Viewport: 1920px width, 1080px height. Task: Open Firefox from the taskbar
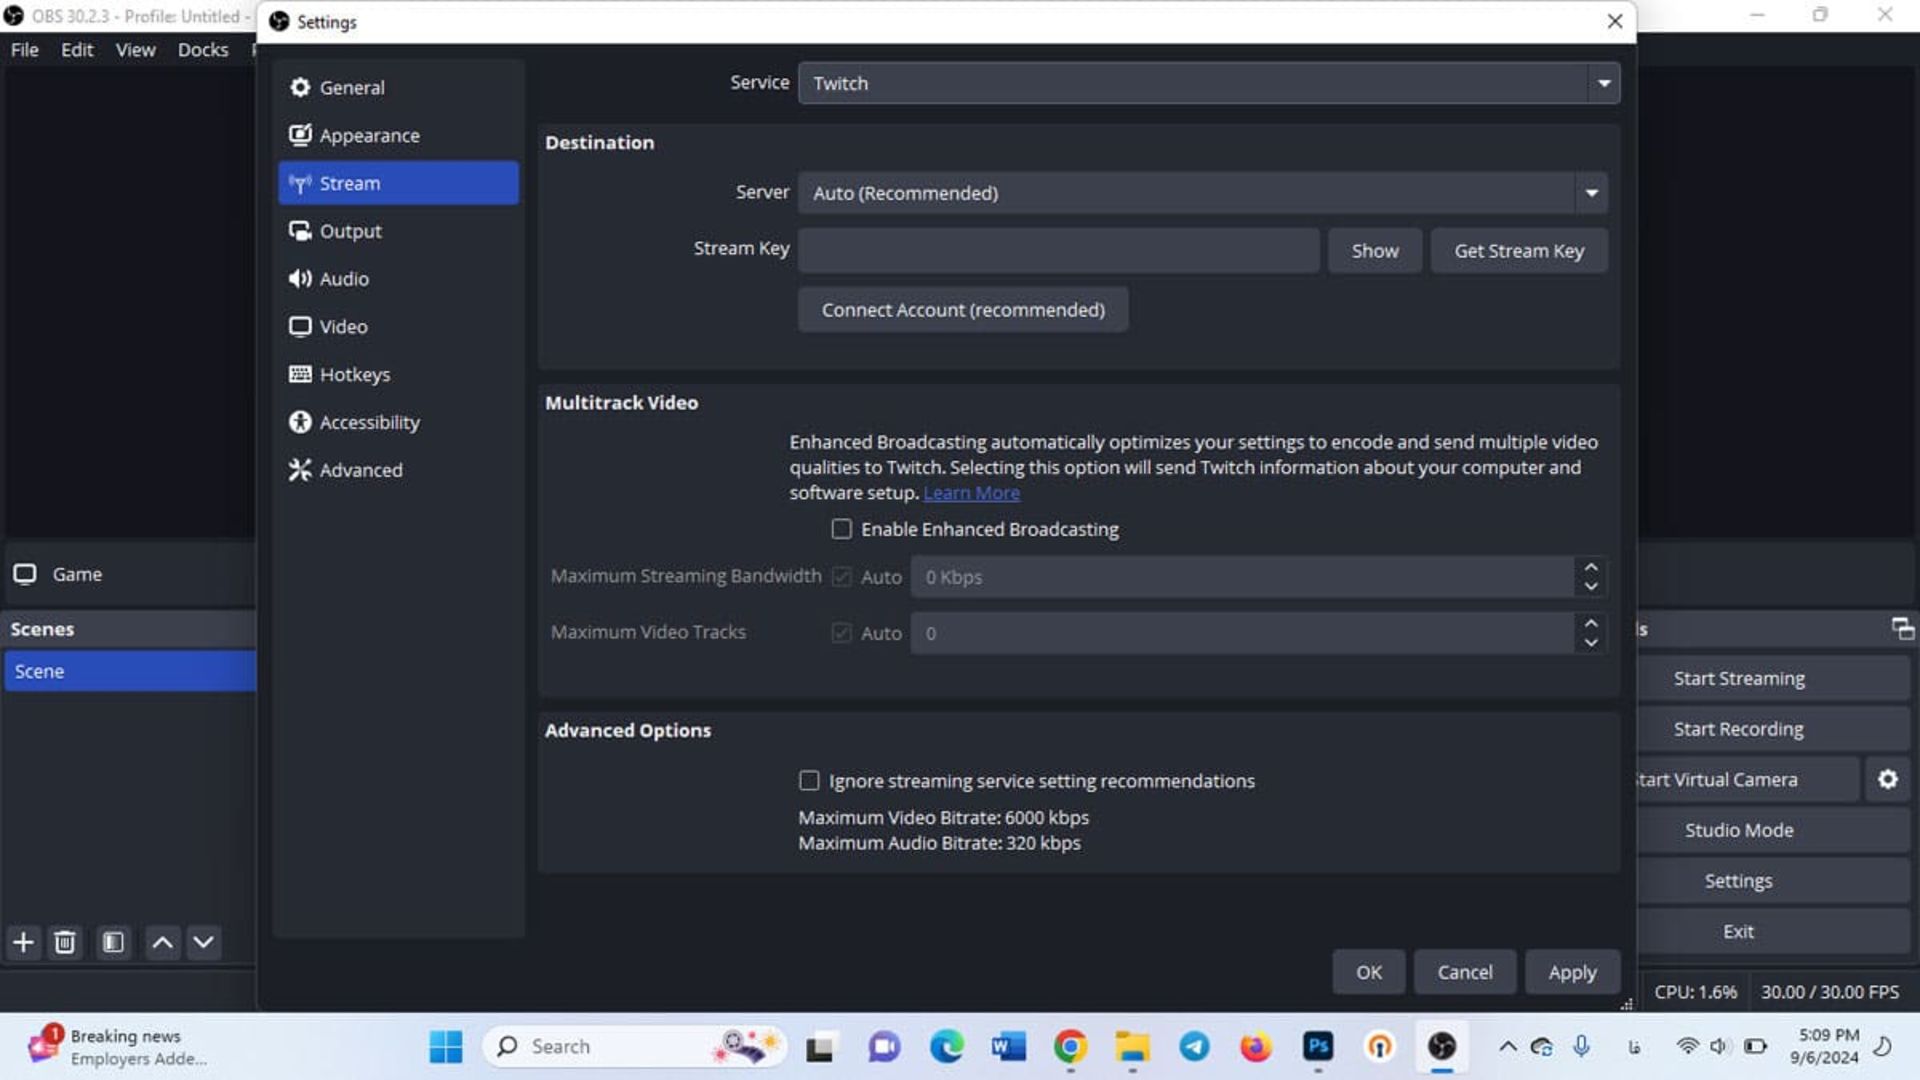point(1256,1047)
